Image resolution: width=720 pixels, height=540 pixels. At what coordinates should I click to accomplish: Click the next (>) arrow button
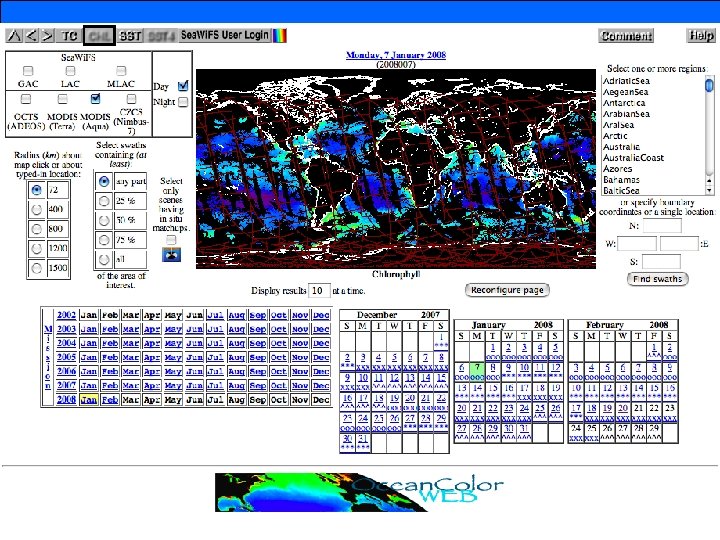(47, 36)
